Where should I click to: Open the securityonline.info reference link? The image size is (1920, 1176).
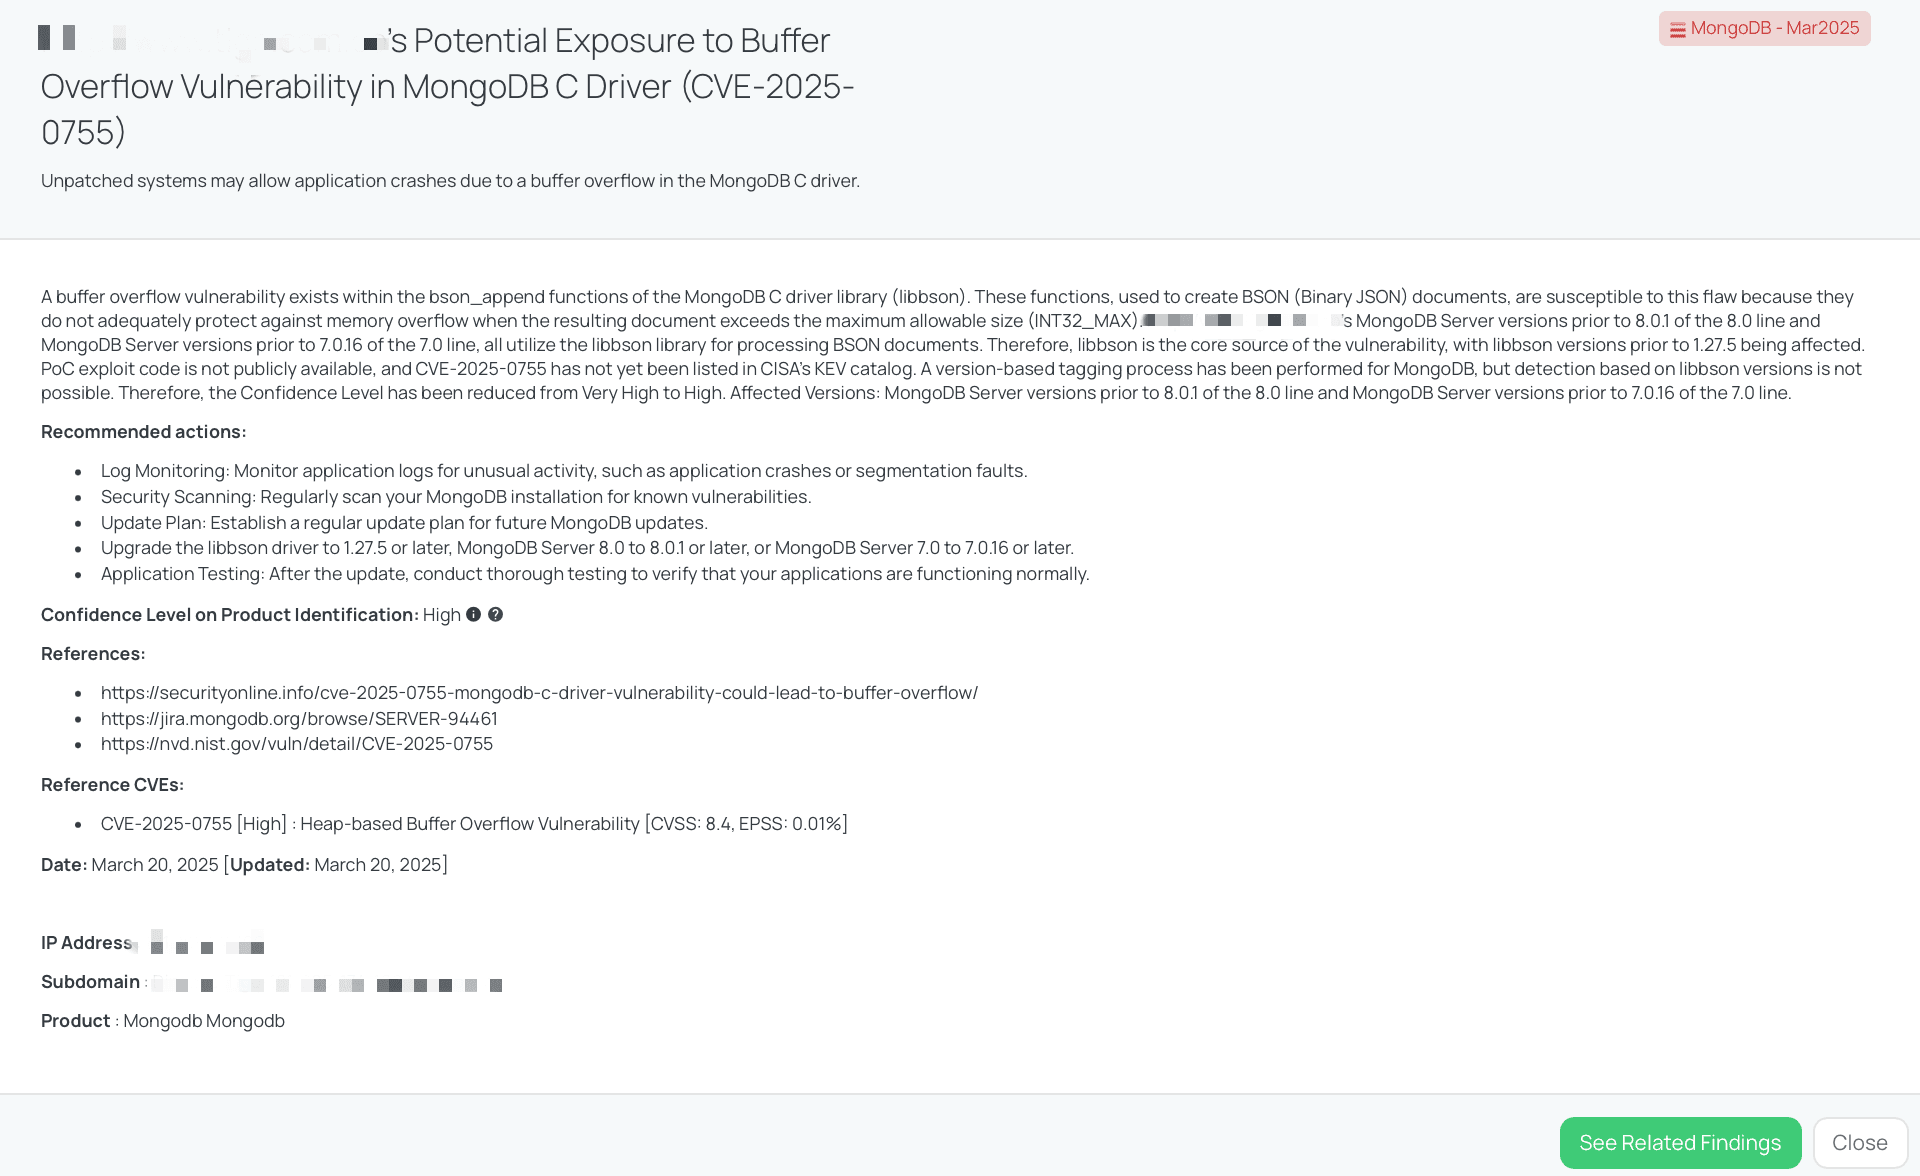coord(539,693)
